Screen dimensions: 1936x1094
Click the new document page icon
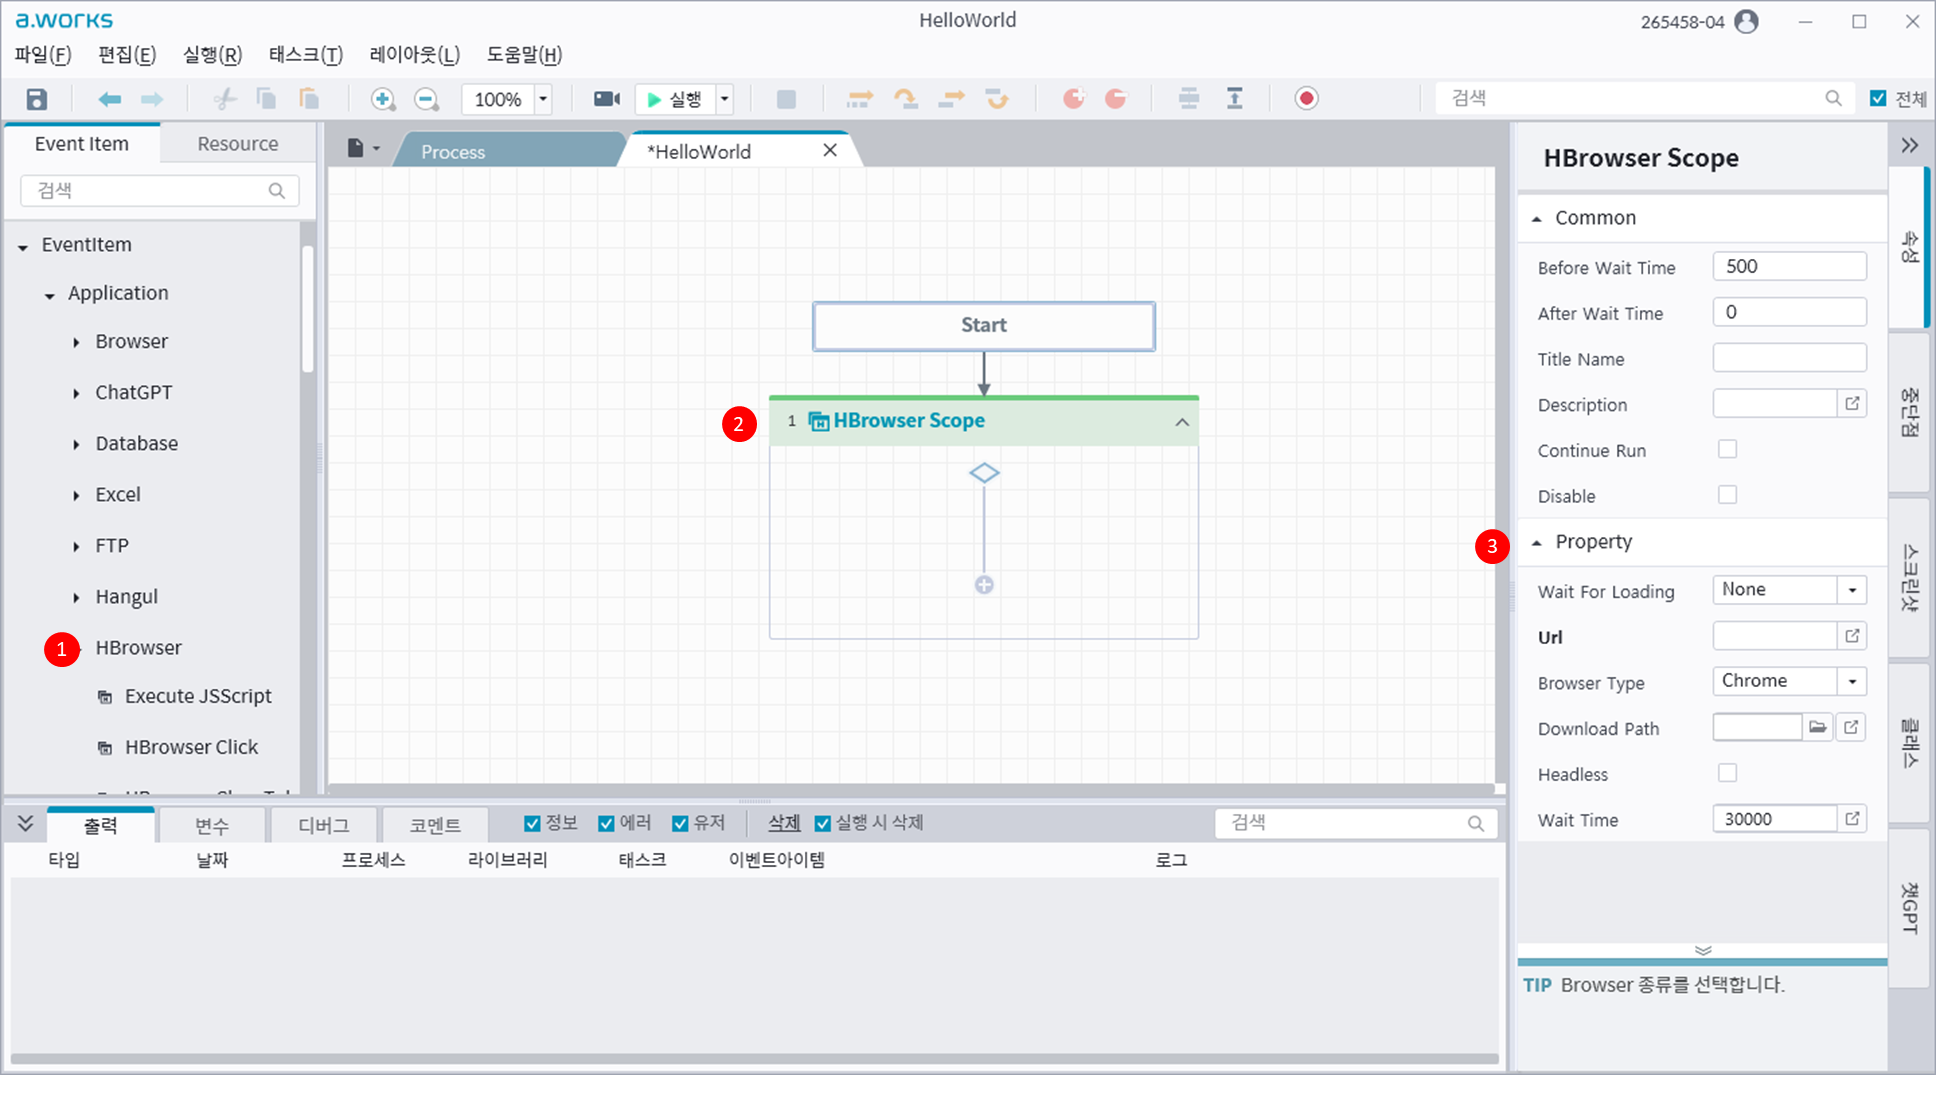coord(355,148)
